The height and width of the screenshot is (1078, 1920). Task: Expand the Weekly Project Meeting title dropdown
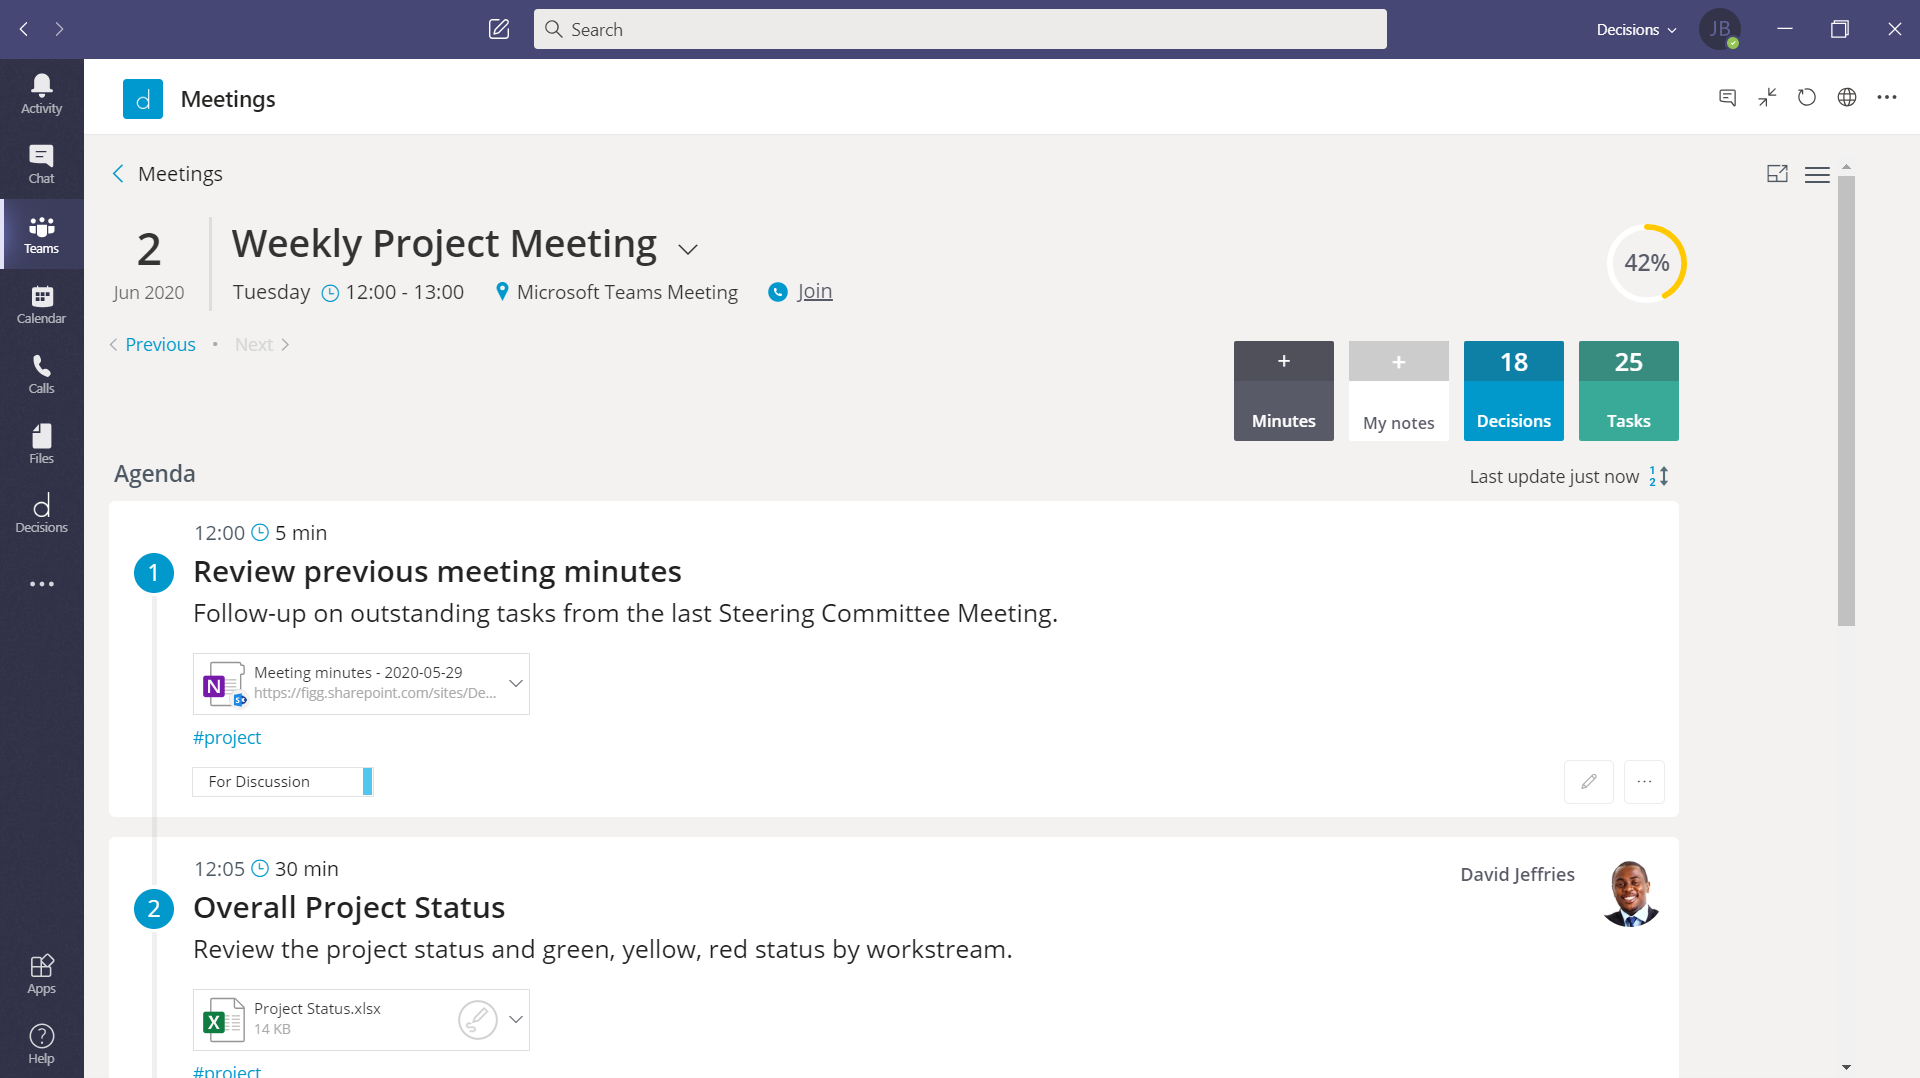pyautogui.click(x=687, y=248)
